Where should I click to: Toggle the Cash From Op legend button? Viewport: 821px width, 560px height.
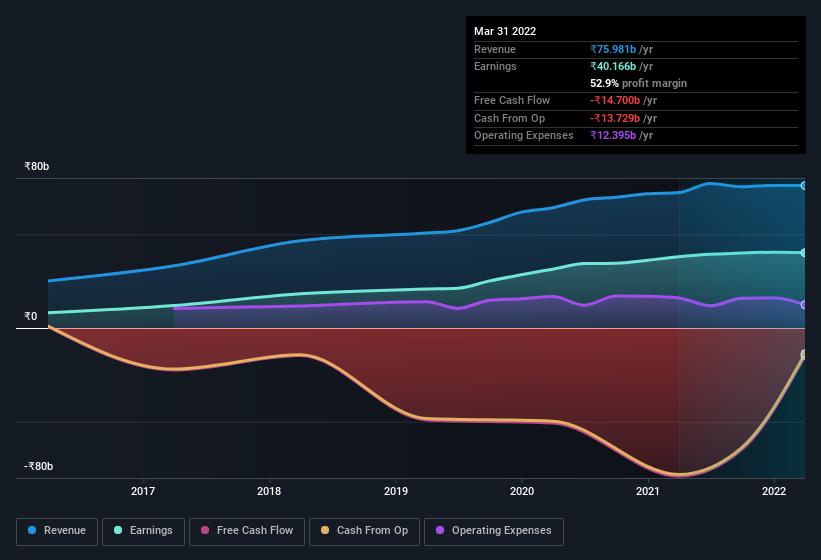tap(364, 531)
